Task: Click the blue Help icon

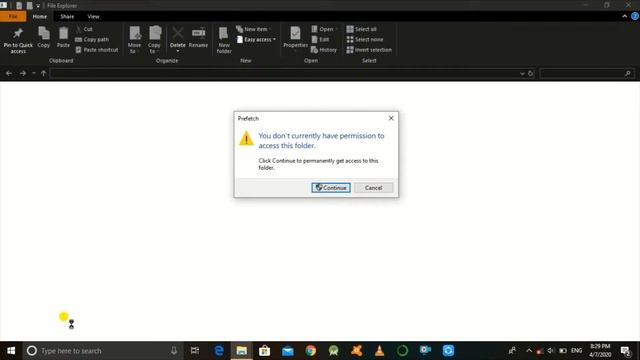Action: [x=635, y=16]
